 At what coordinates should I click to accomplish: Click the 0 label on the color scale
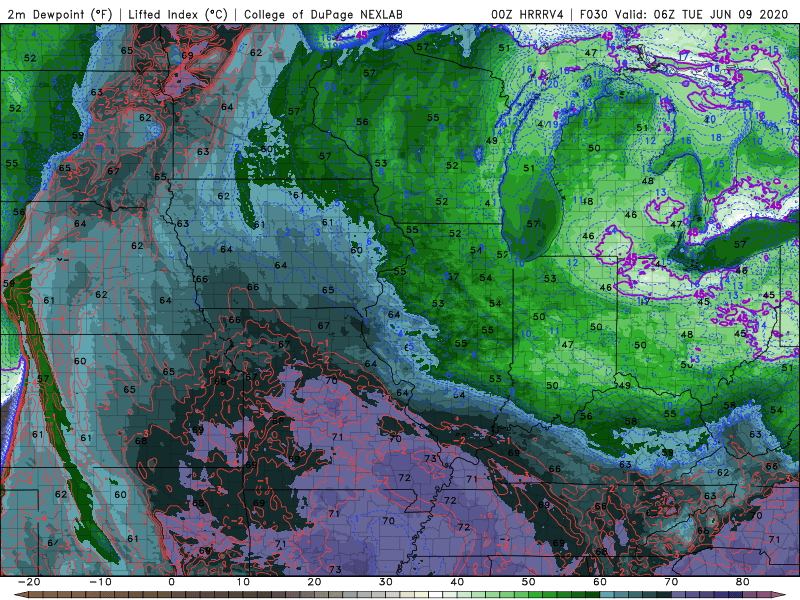pos(171,582)
